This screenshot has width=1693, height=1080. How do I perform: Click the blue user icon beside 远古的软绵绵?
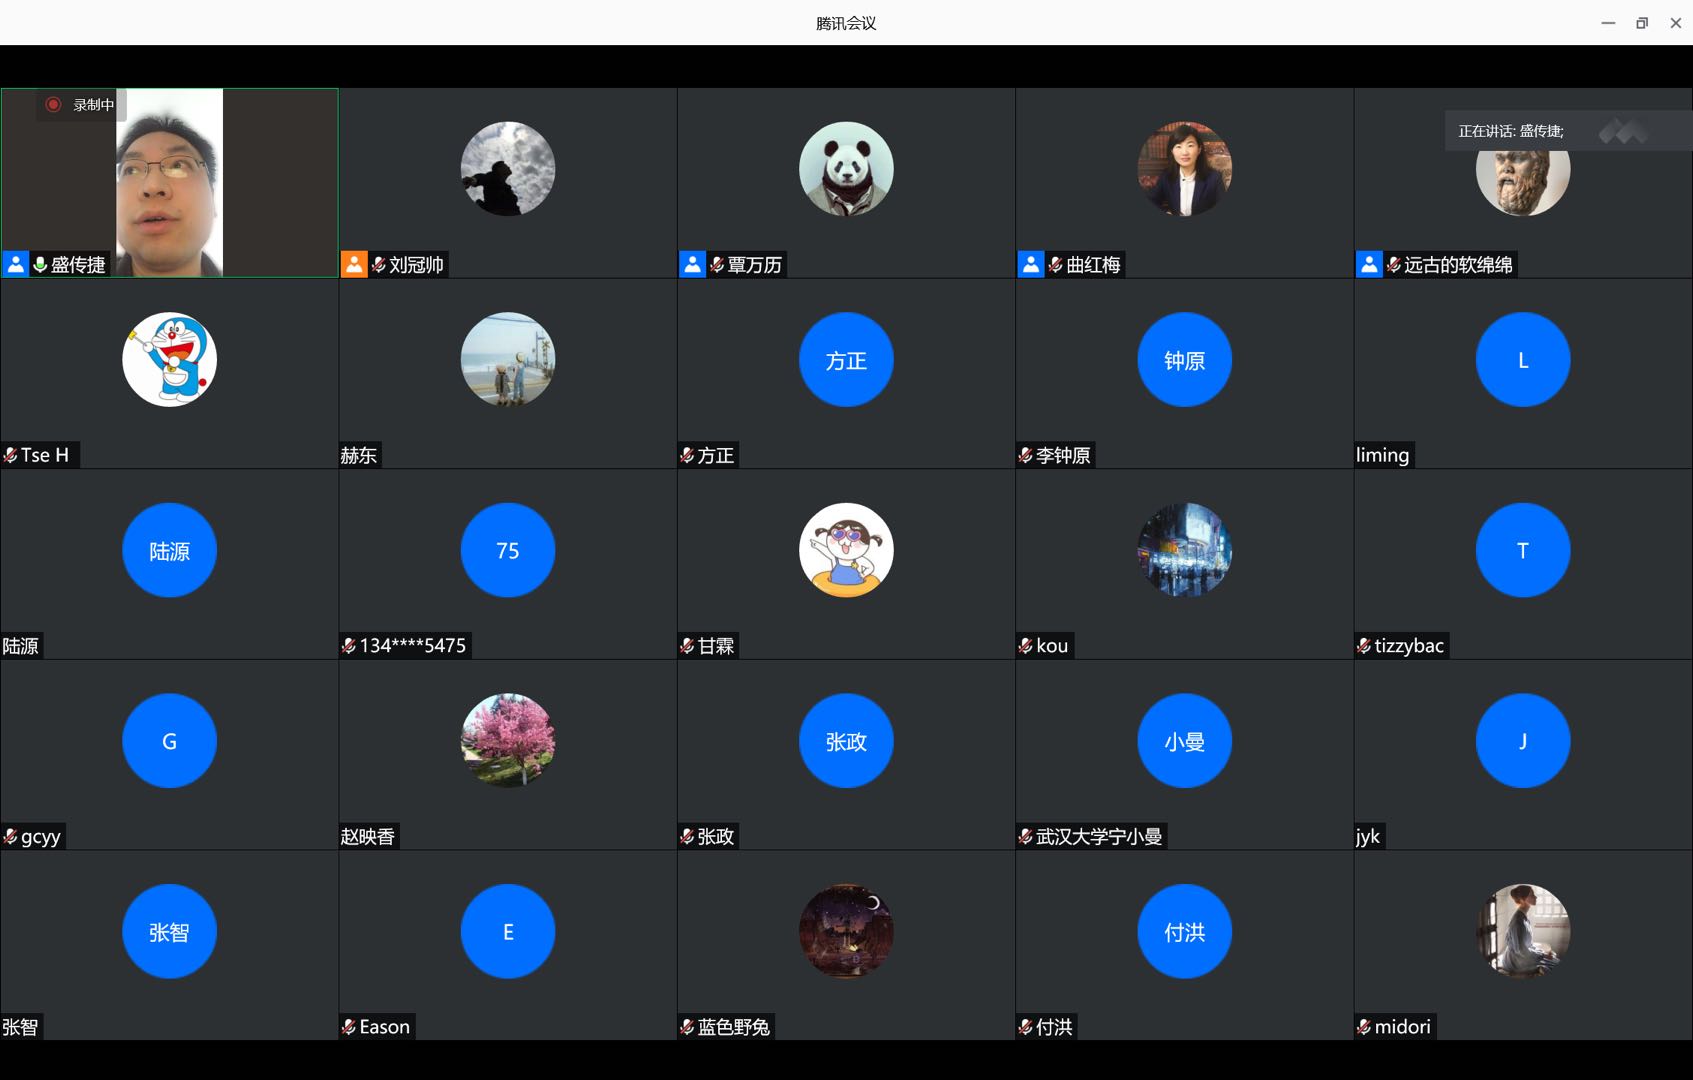(x=1369, y=265)
